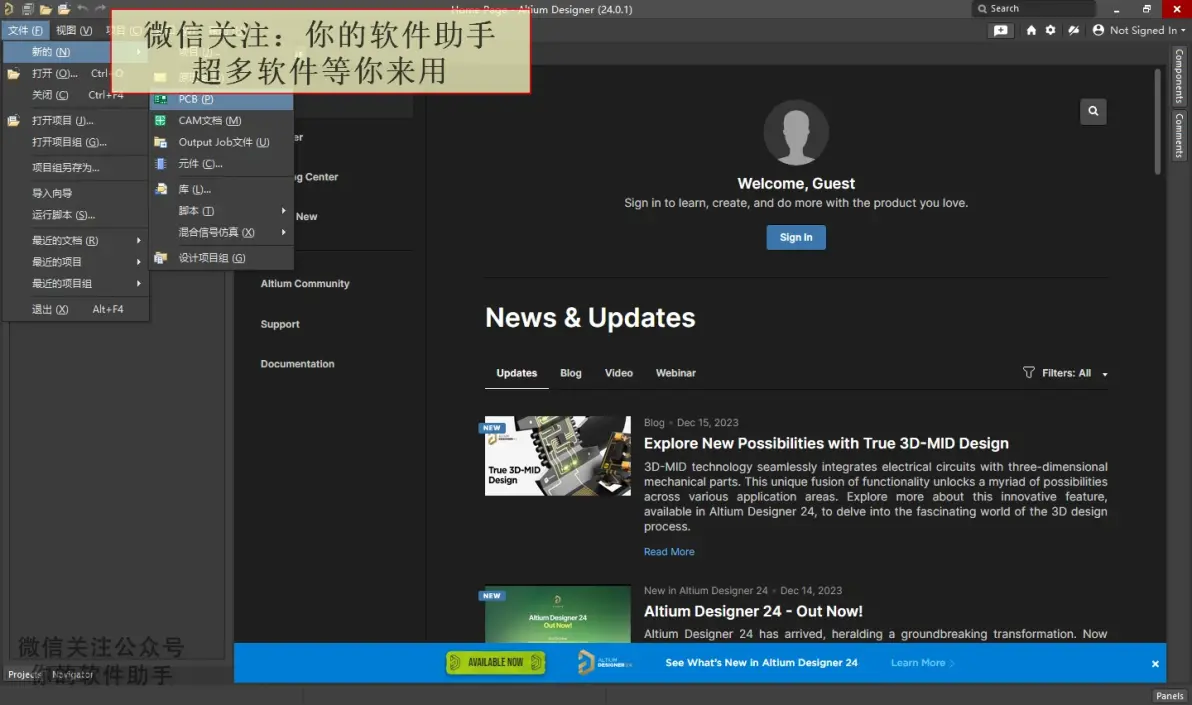Click the magnifier button on the home page
Screen dimensions: 1192x705
tap(1093, 111)
